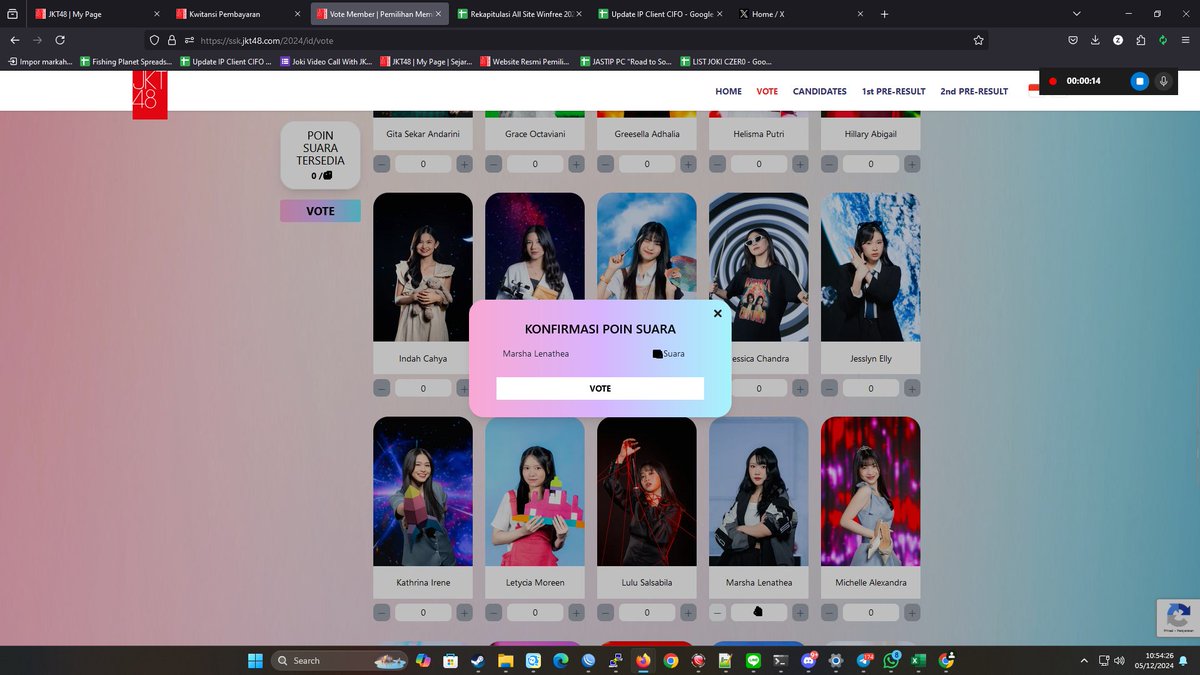The height and width of the screenshot is (675, 1200).
Task: Open Excel from the taskbar
Action: 918,661
